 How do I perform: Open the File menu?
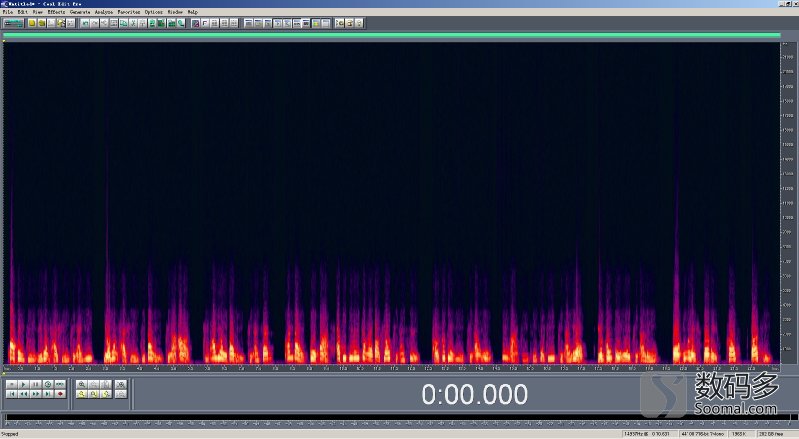6,12
